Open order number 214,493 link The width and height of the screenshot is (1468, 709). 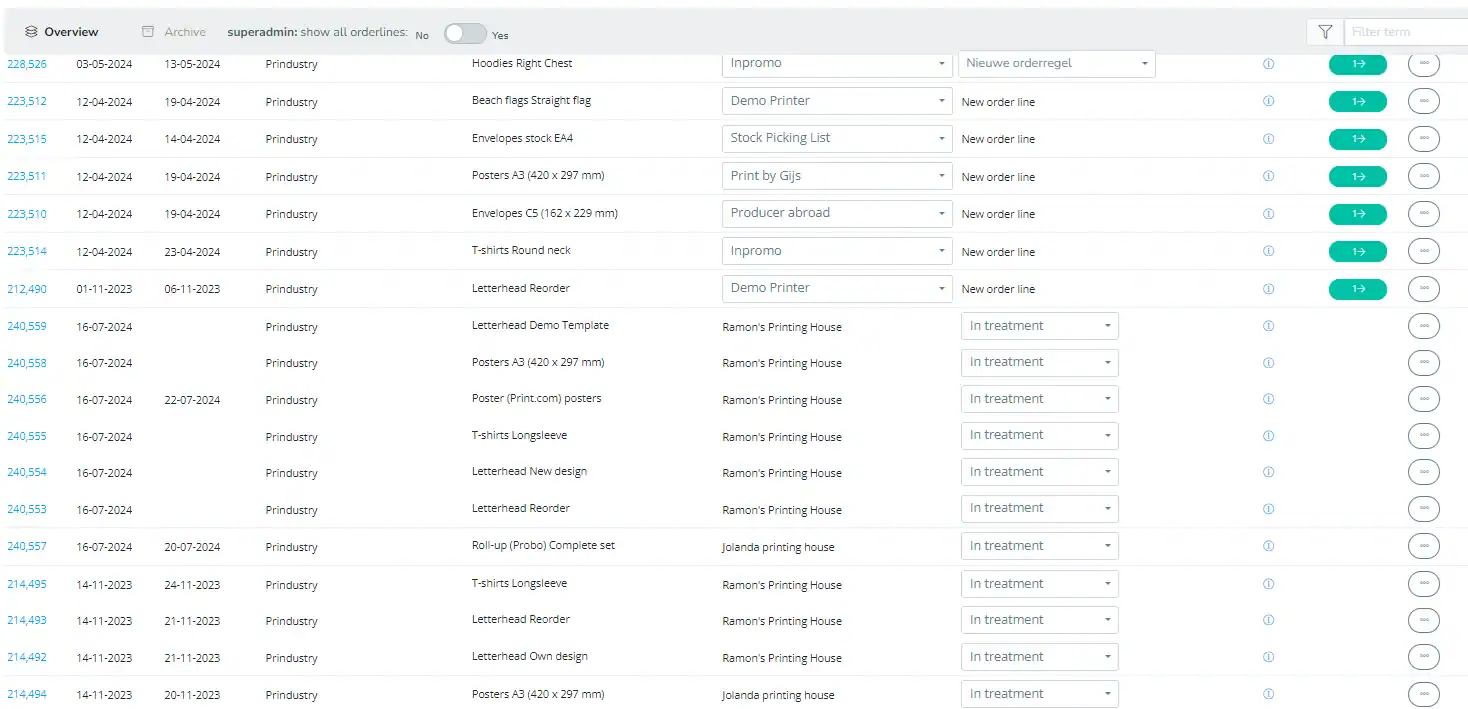pyautogui.click(x=27, y=620)
